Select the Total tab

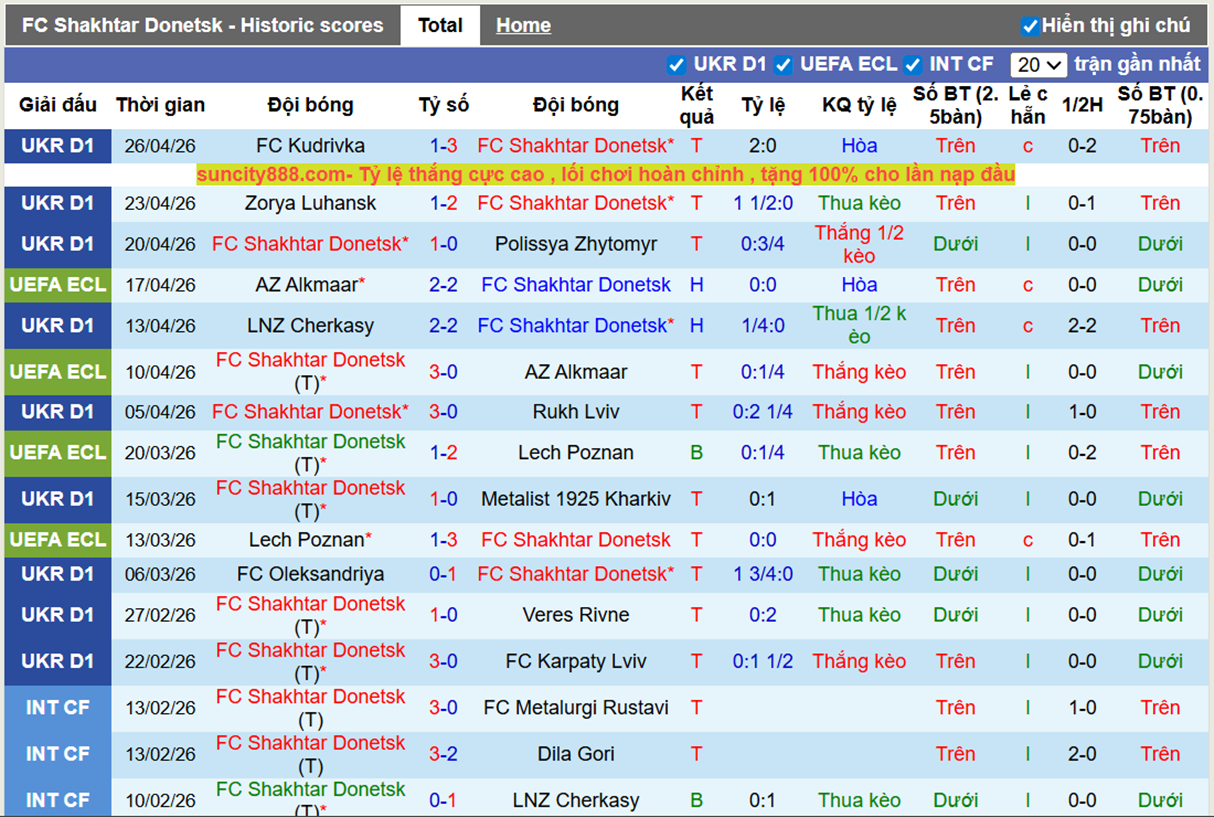click(x=440, y=25)
